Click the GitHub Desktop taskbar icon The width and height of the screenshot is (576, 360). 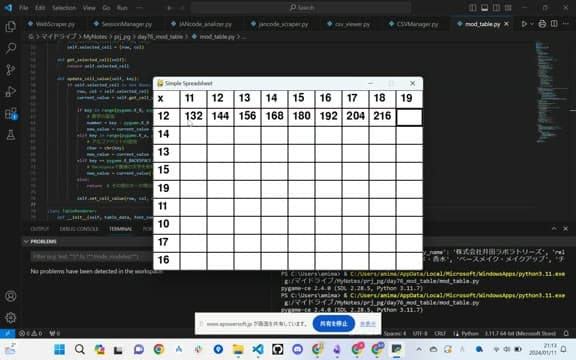coord(278,349)
